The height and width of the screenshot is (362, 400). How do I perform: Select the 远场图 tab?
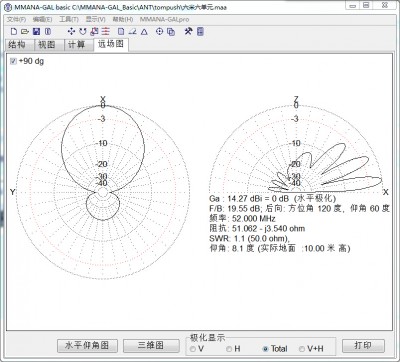(111, 44)
